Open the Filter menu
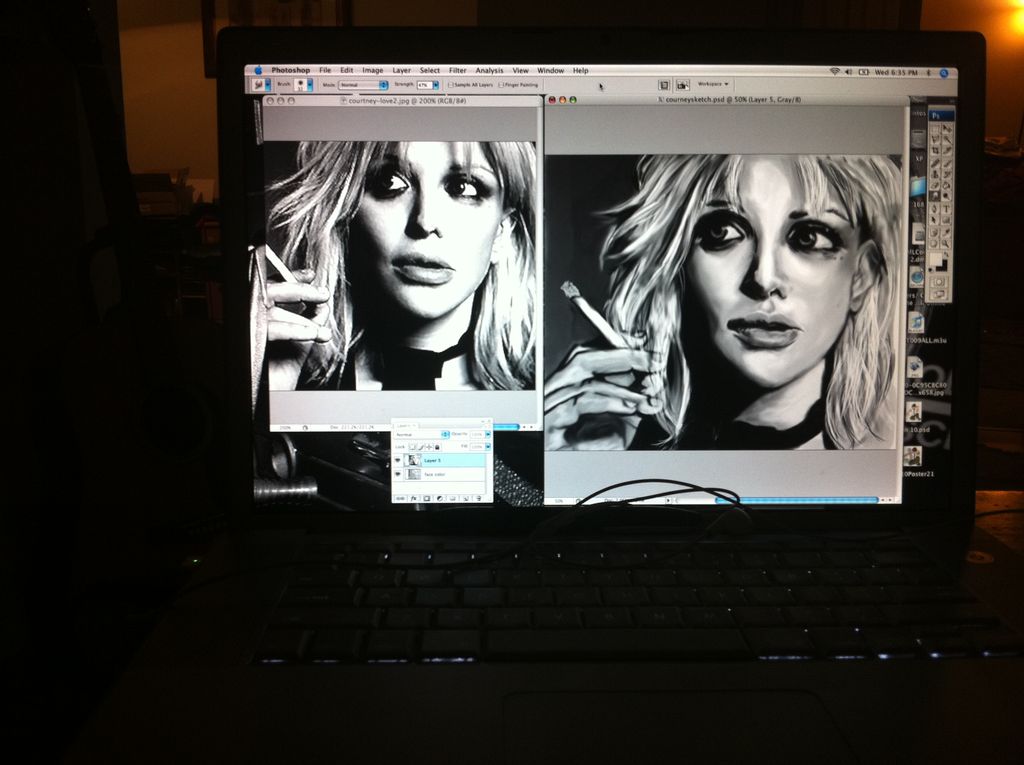The width and height of the screenshot is (1024, 765). (x=457, y=70)
